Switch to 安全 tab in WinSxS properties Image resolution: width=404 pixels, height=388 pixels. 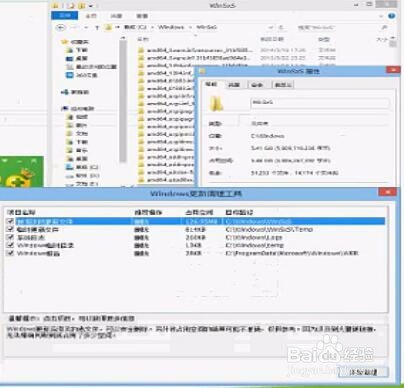(x=257, y=85)
